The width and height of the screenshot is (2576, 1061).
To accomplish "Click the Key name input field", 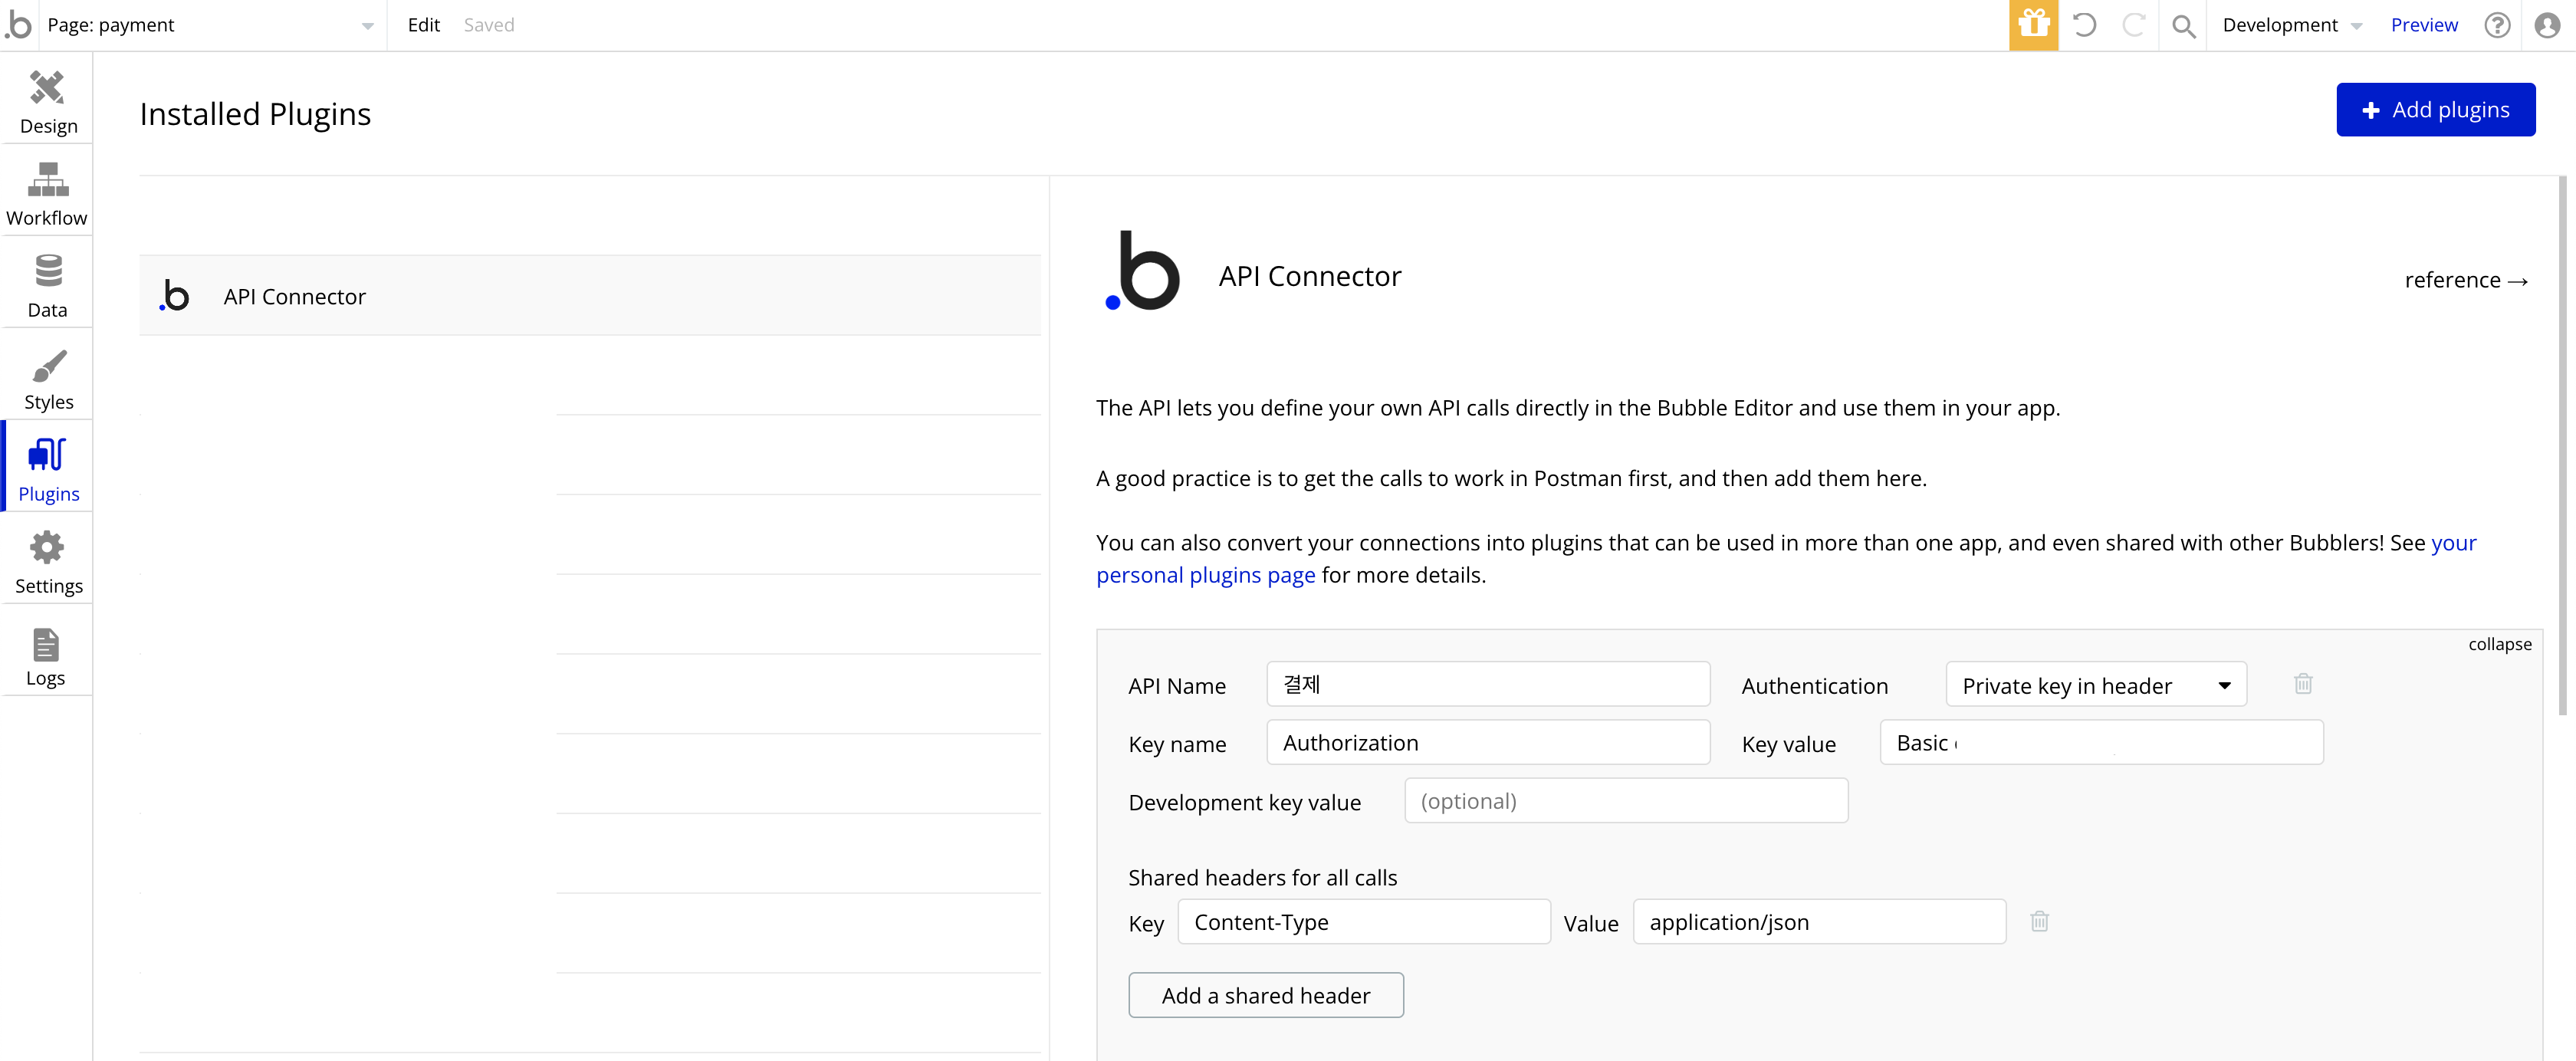I will (1488, 743).
